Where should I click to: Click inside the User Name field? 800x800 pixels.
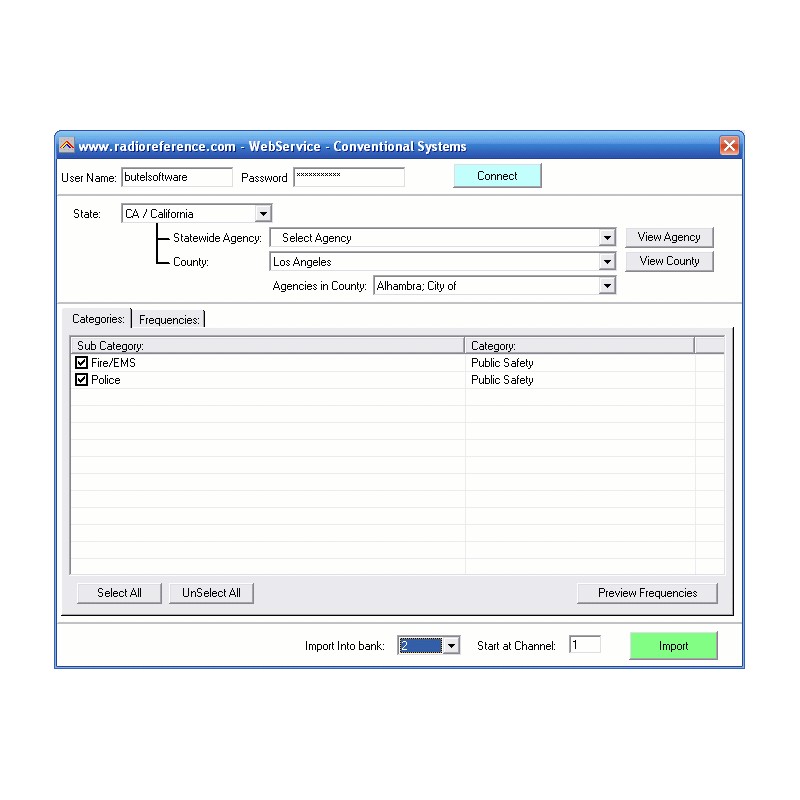pos(177,177)
